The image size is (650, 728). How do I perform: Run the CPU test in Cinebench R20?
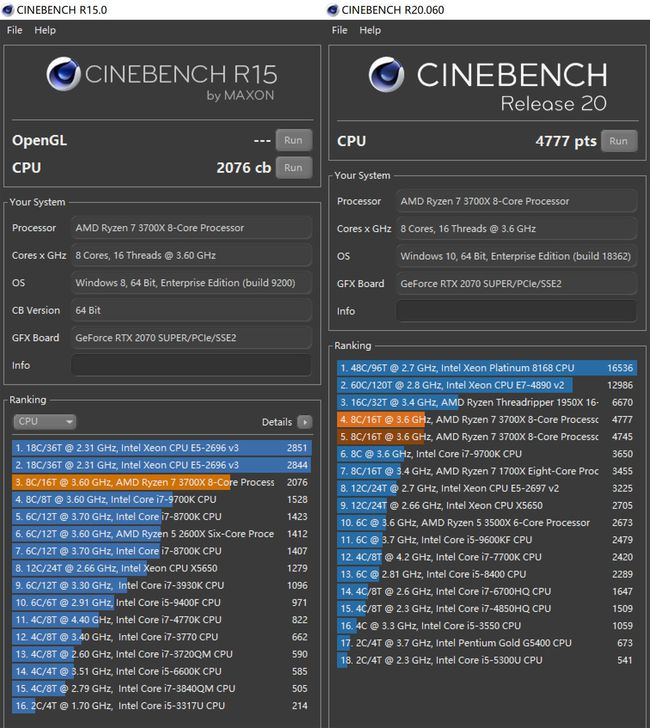pyautogui.click(x=619, y=141)
